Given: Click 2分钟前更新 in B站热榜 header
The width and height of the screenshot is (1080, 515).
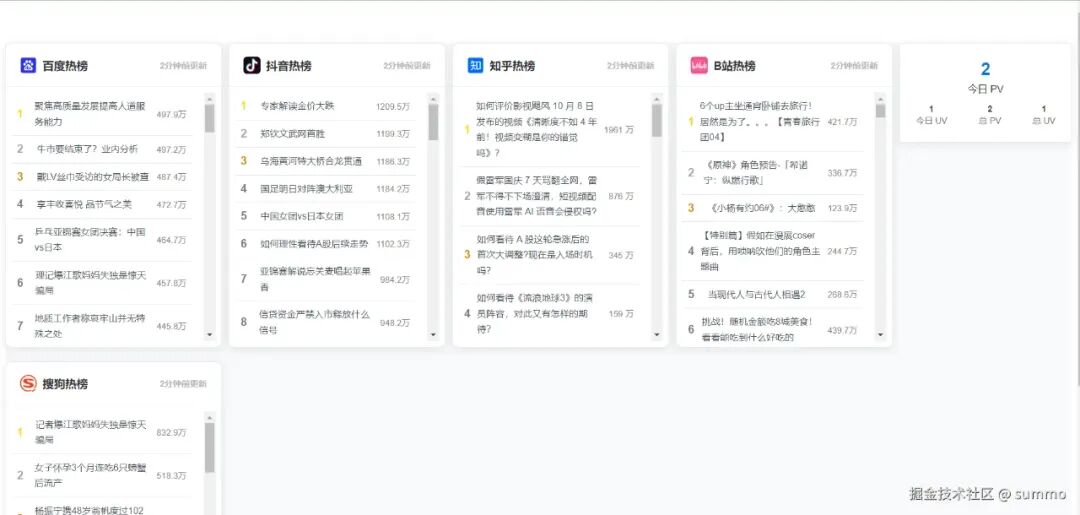Looking at the screenshot, I should pos(854,66).
